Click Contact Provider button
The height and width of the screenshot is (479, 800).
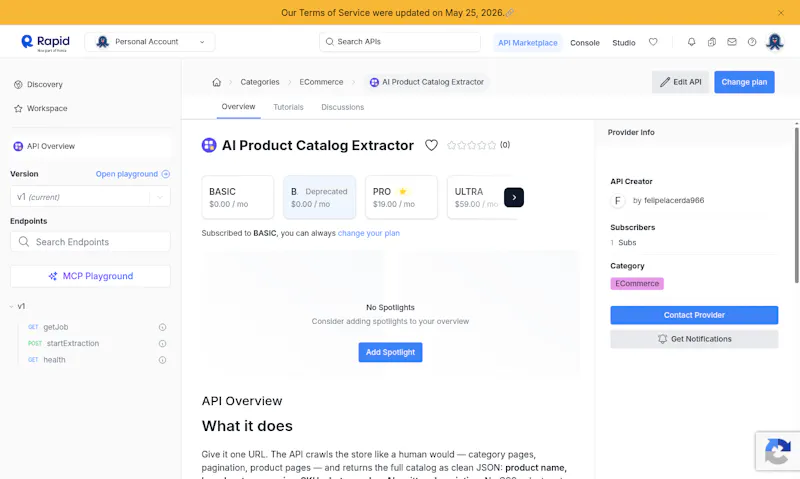pos(694,315)
